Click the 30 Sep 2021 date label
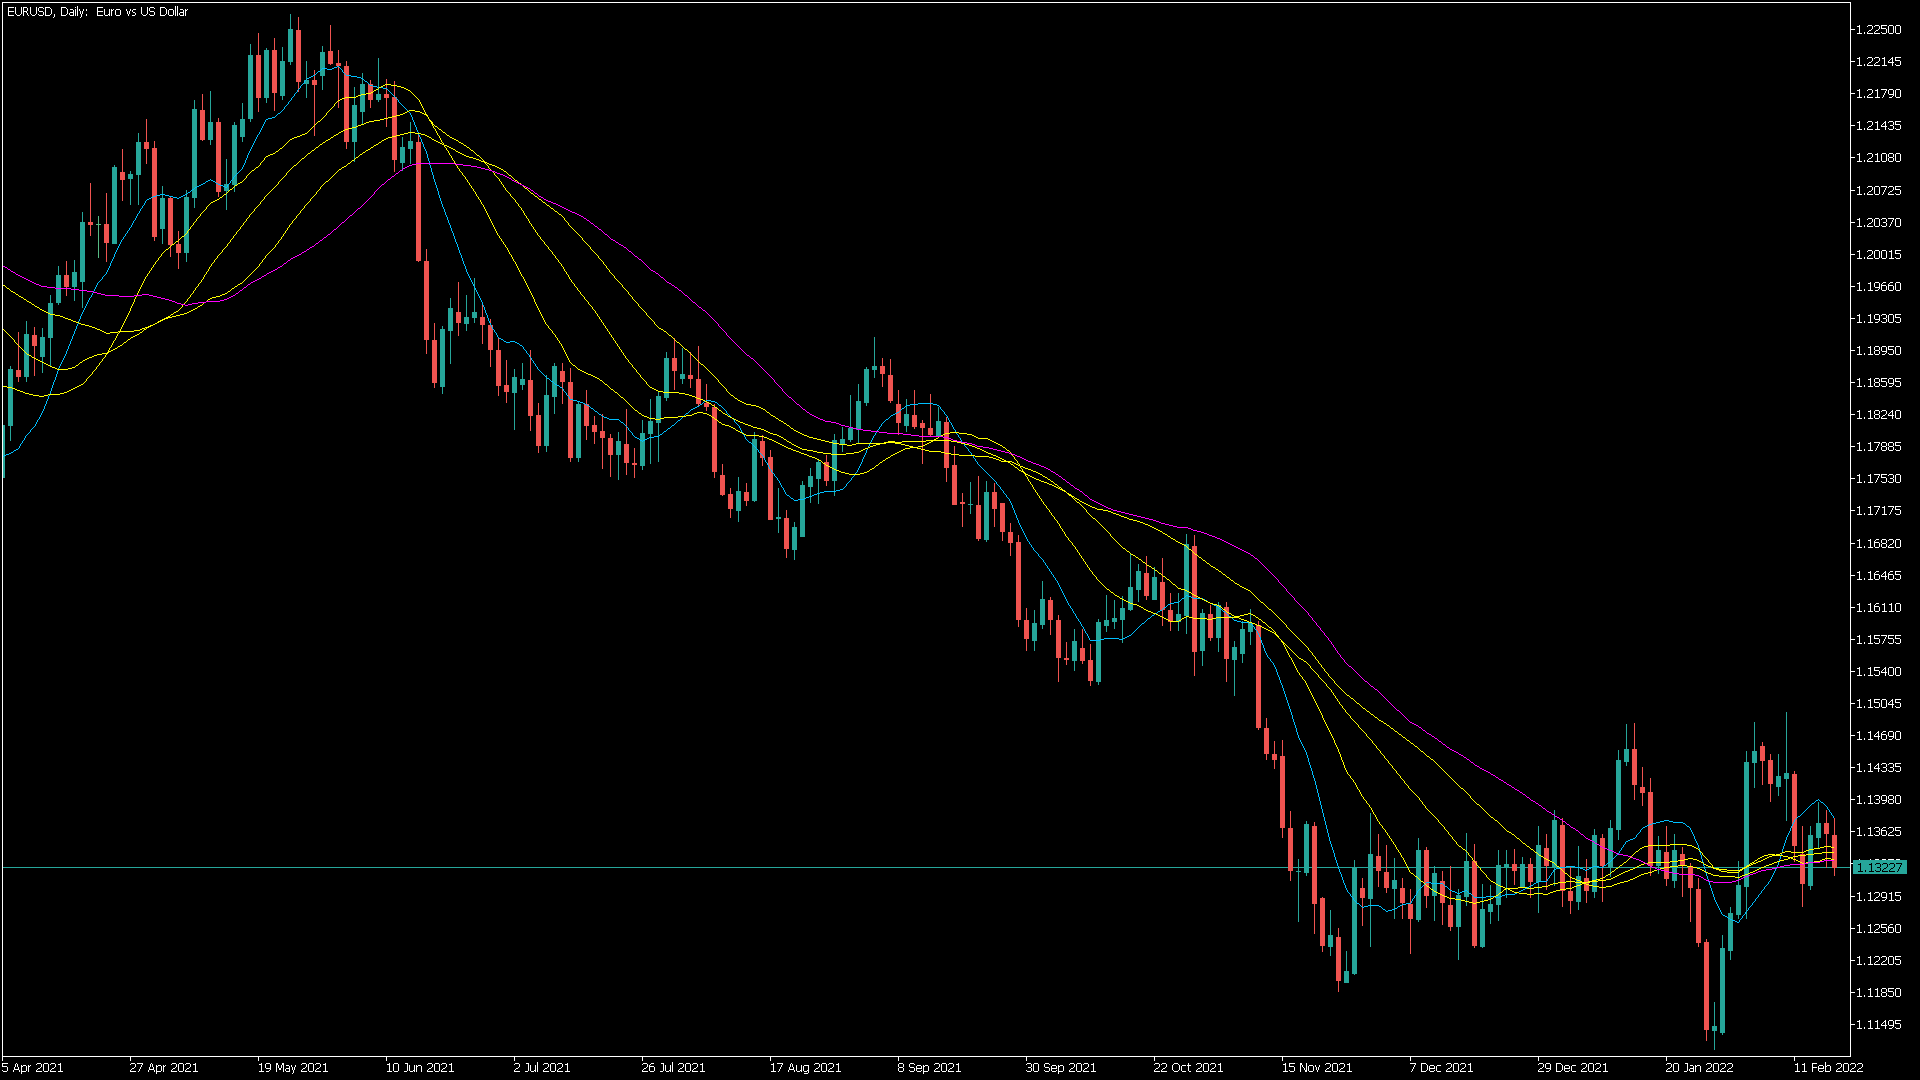1920x1080 pixels. pos(1061,1068)
